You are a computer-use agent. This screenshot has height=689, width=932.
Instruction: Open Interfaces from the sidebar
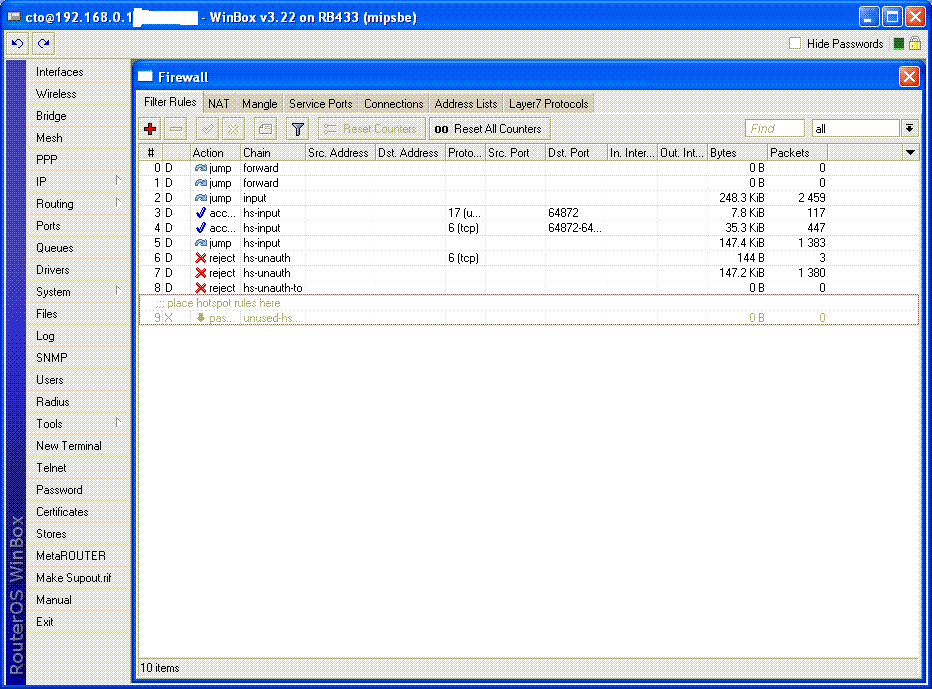coord(59,72)
